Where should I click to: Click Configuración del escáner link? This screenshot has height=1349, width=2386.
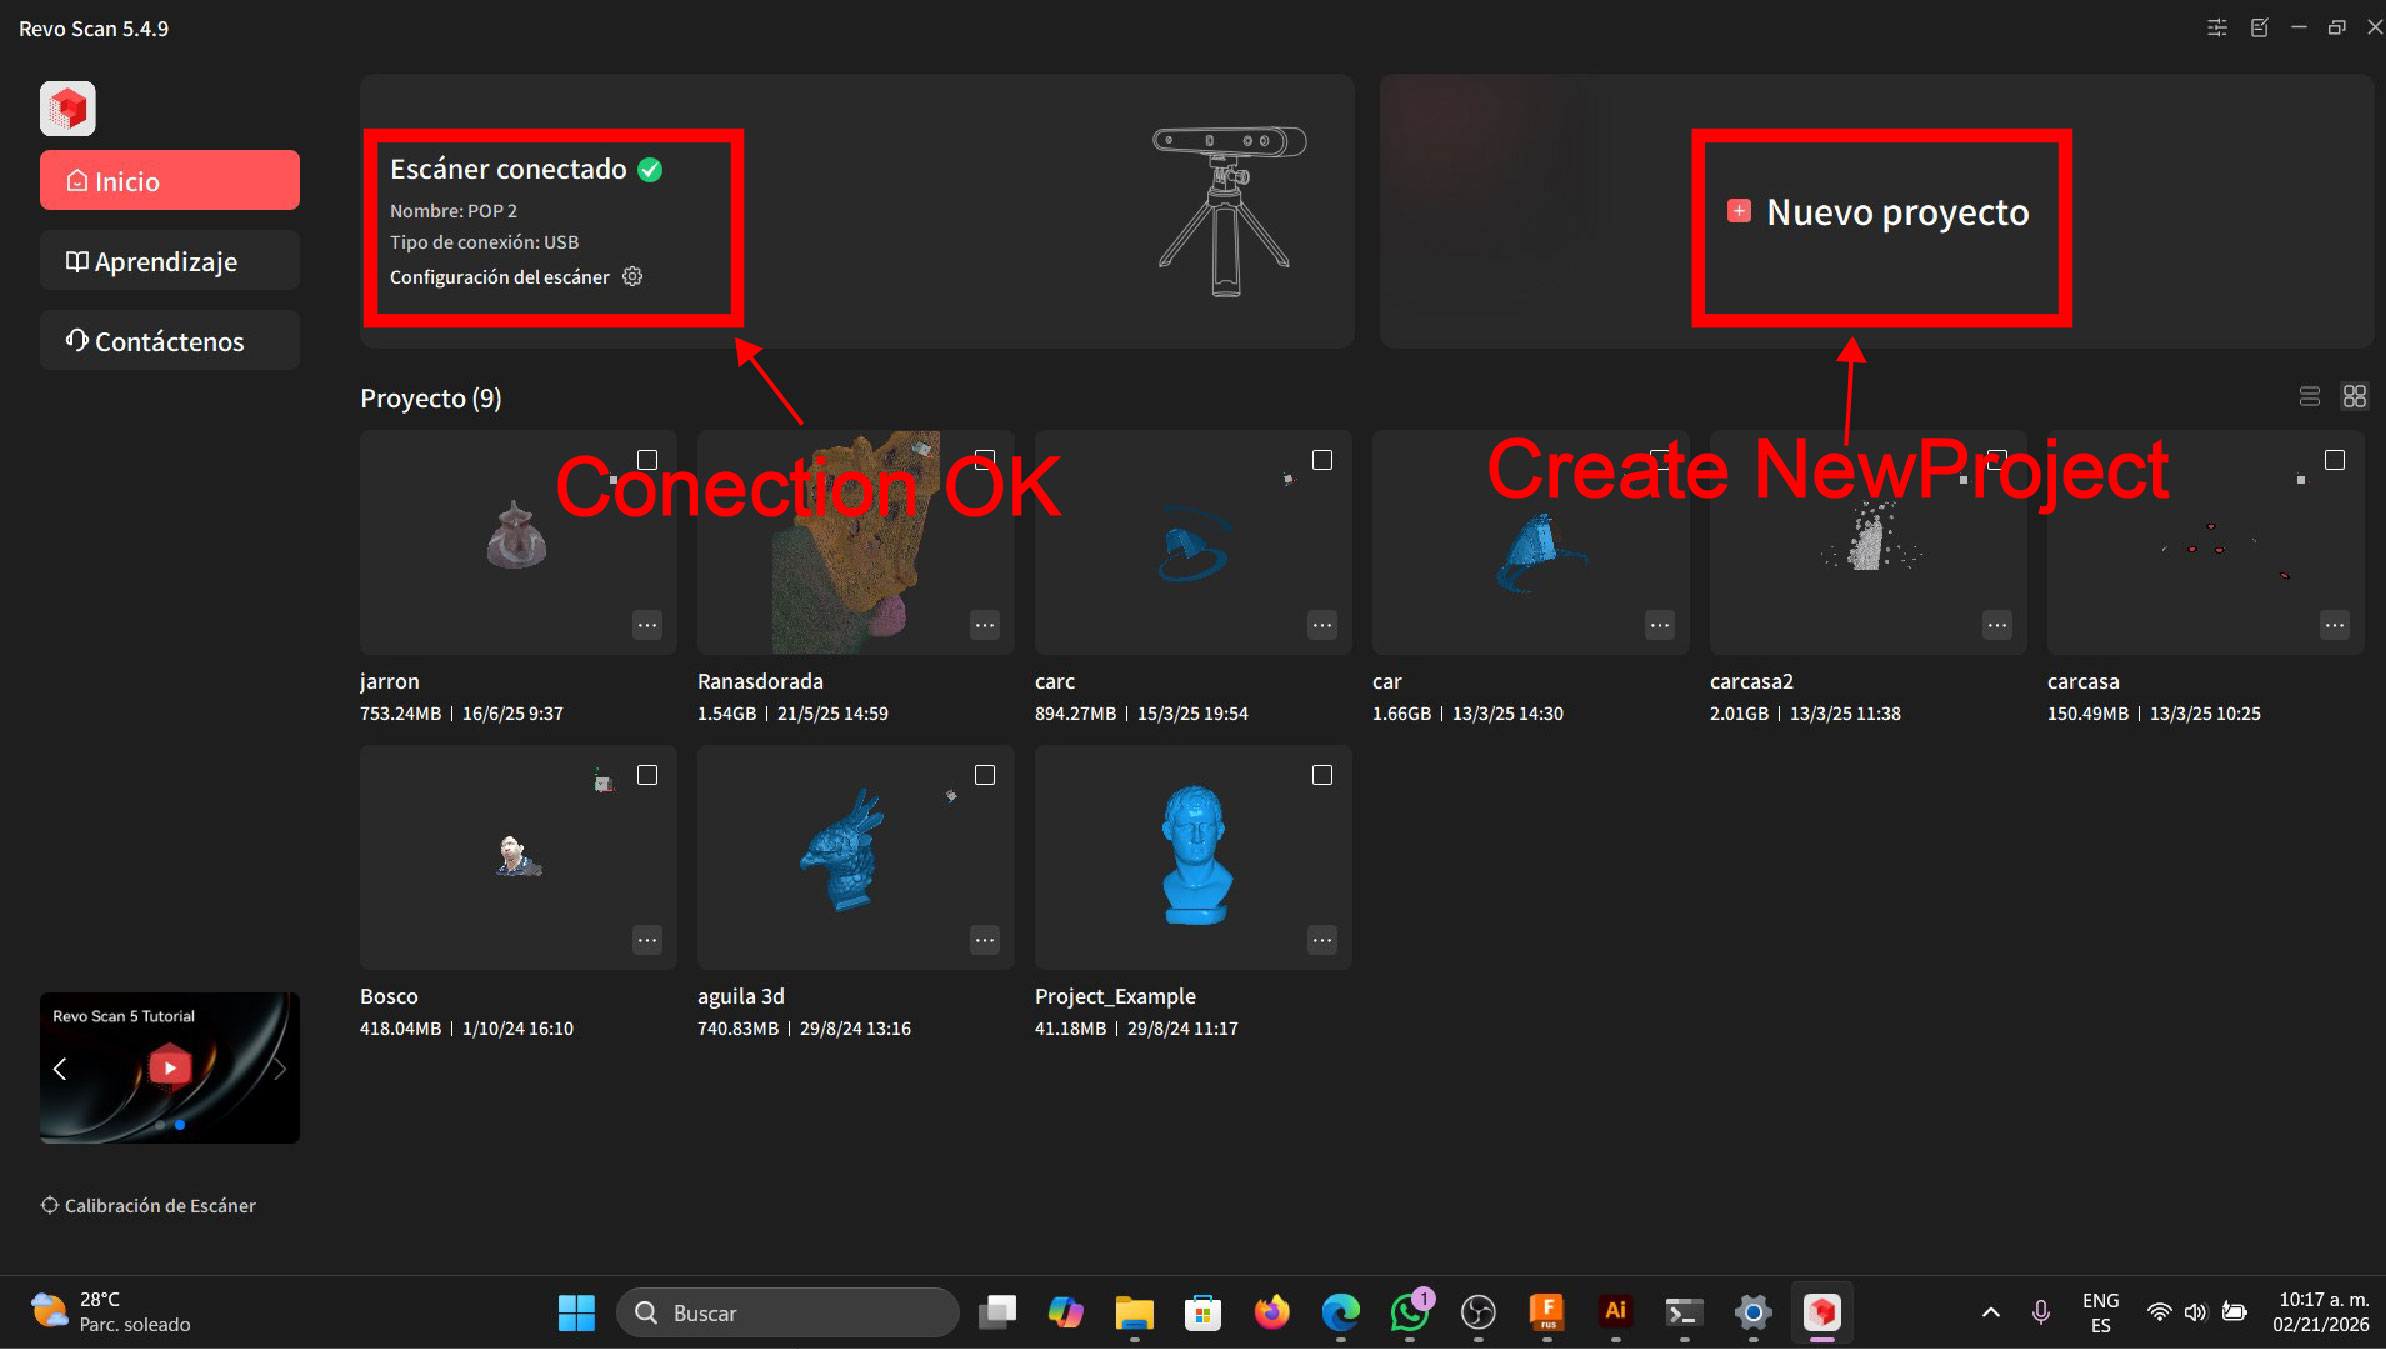pos(499,277)
